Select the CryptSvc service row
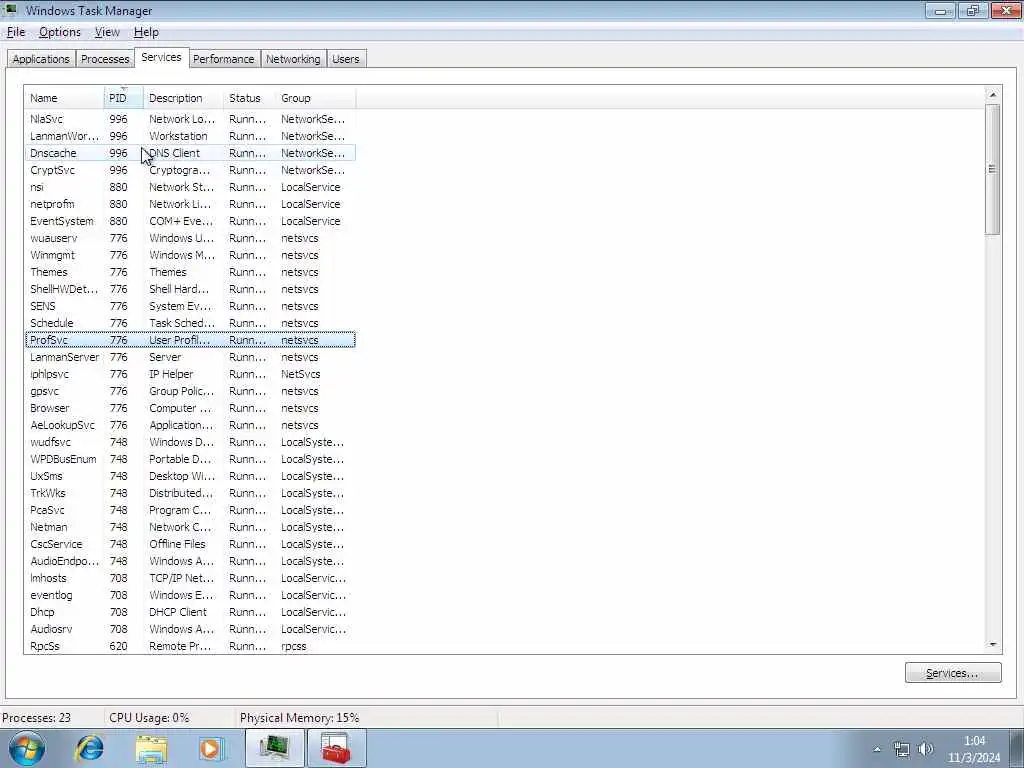The image size is (1024, 768). 190,170
